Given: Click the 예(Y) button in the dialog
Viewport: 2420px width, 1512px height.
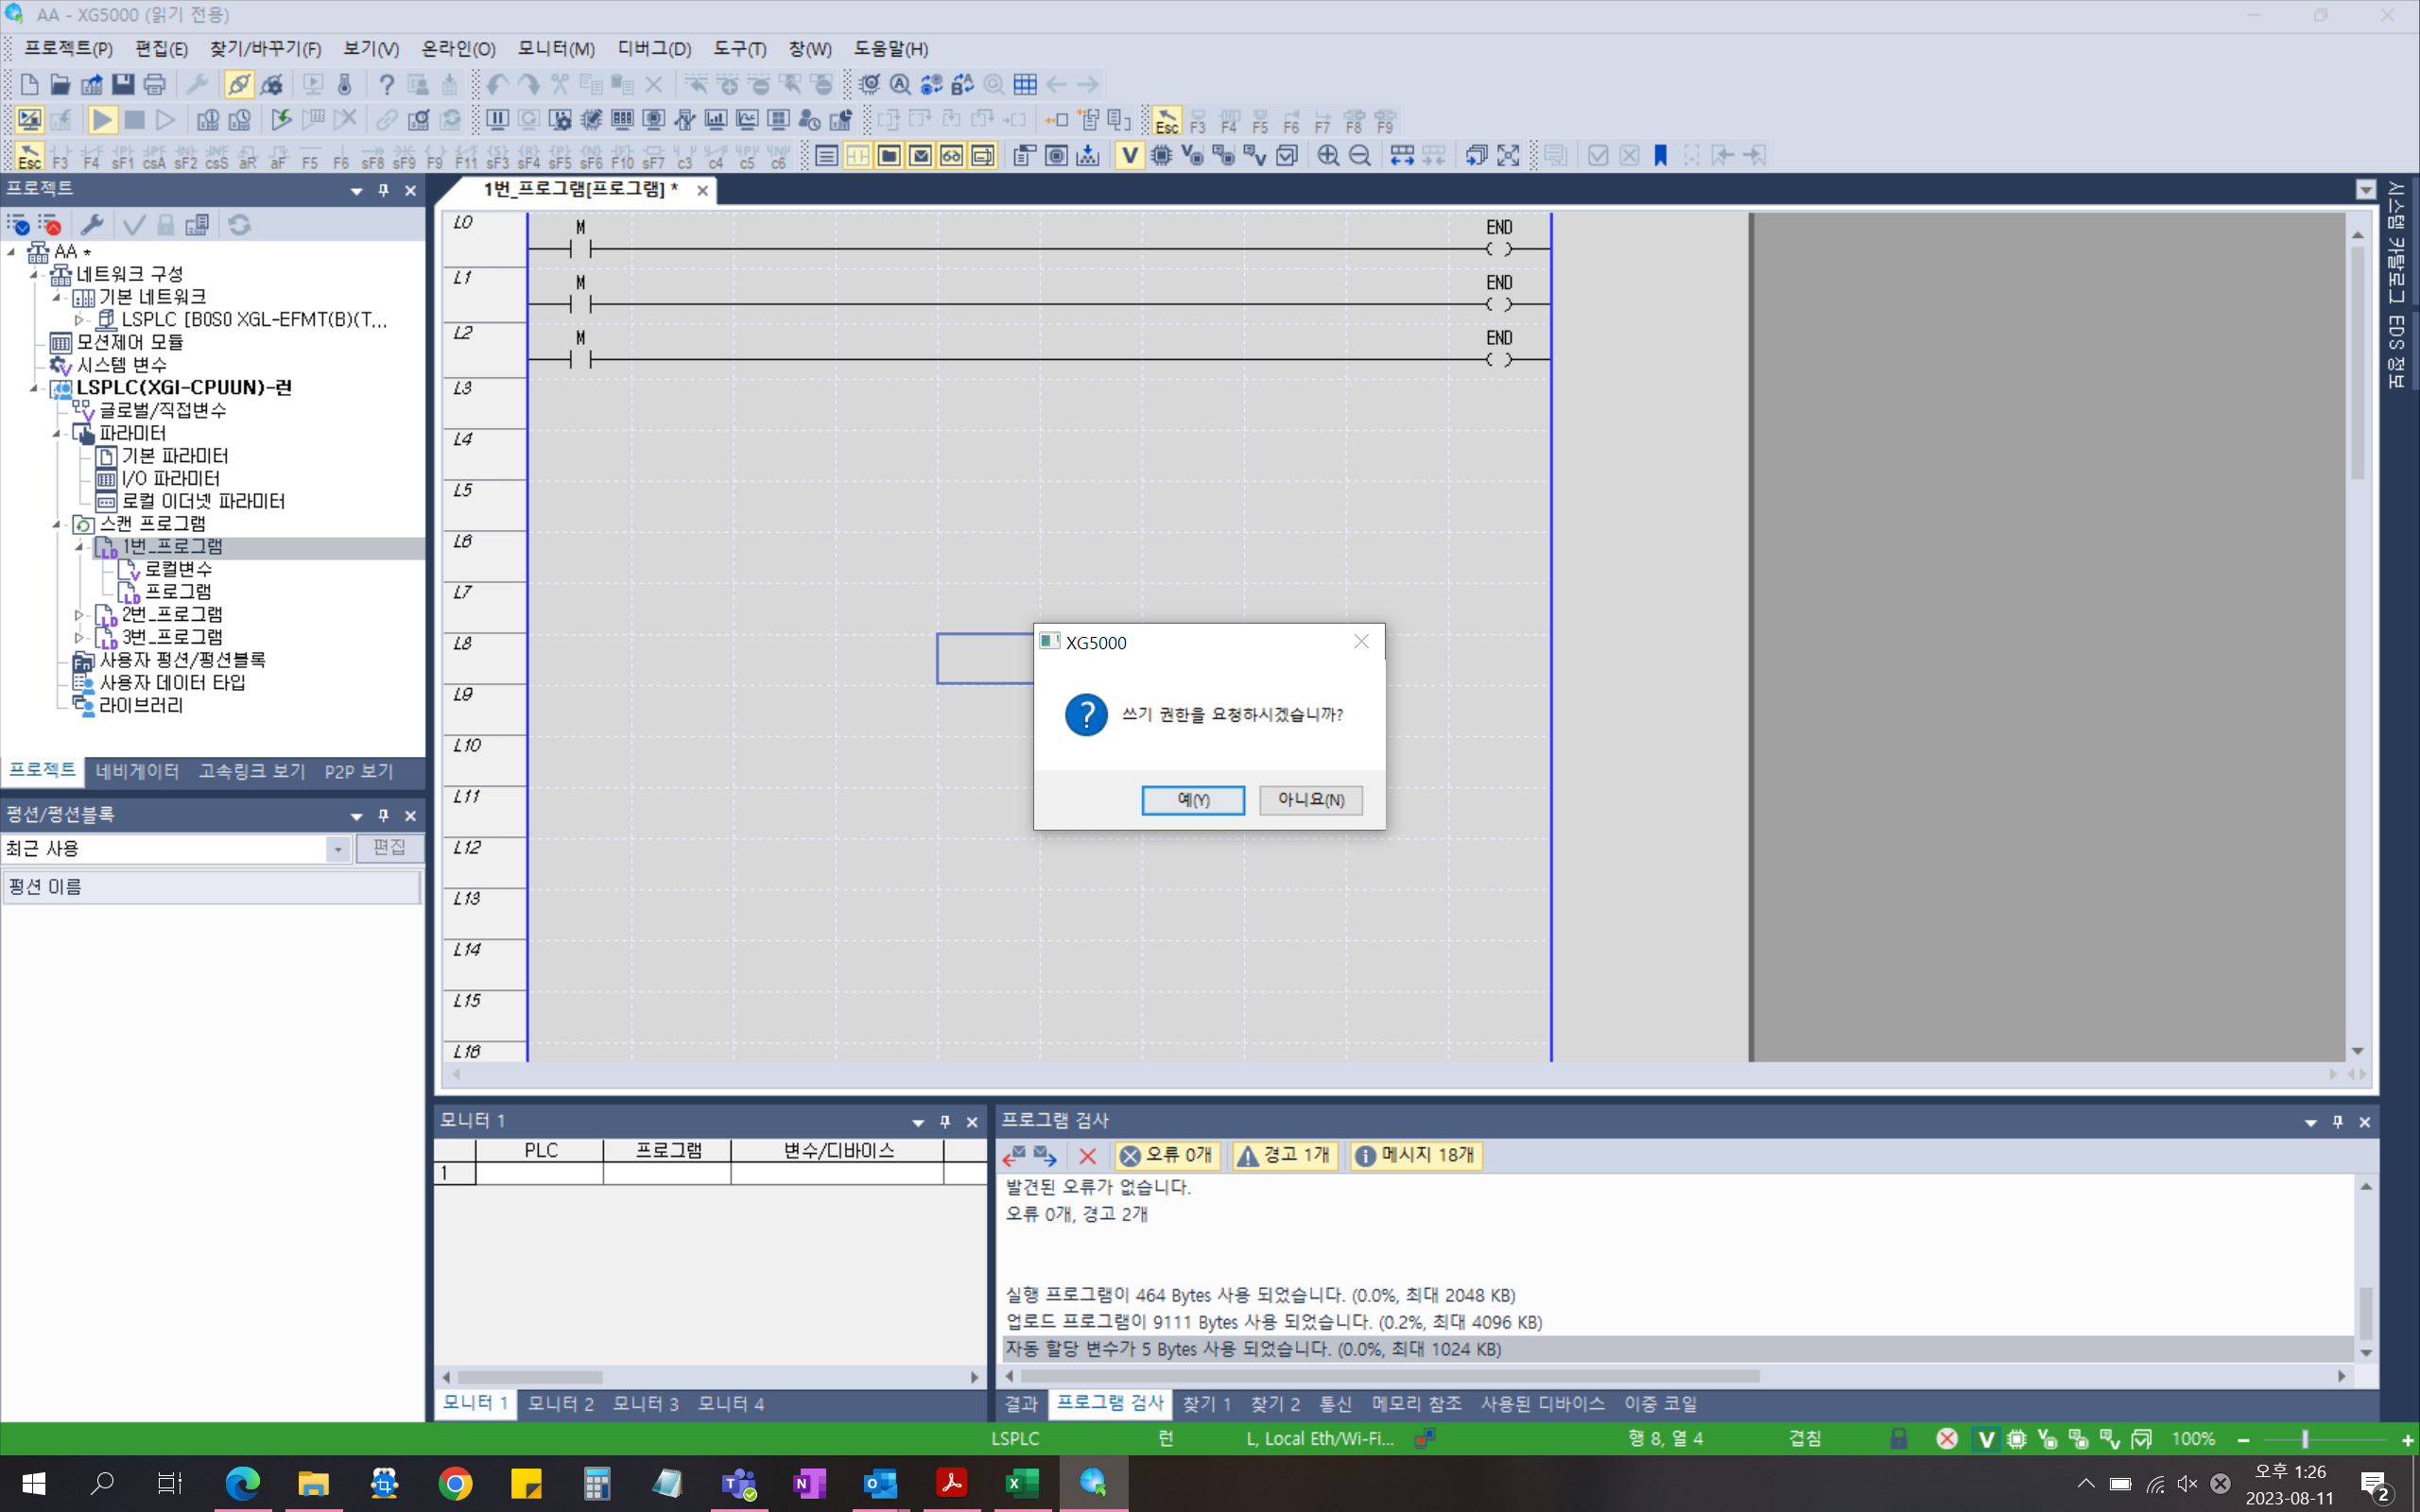Looking at the screenshot, I should pyautogui.click(x=1192, y=800).
